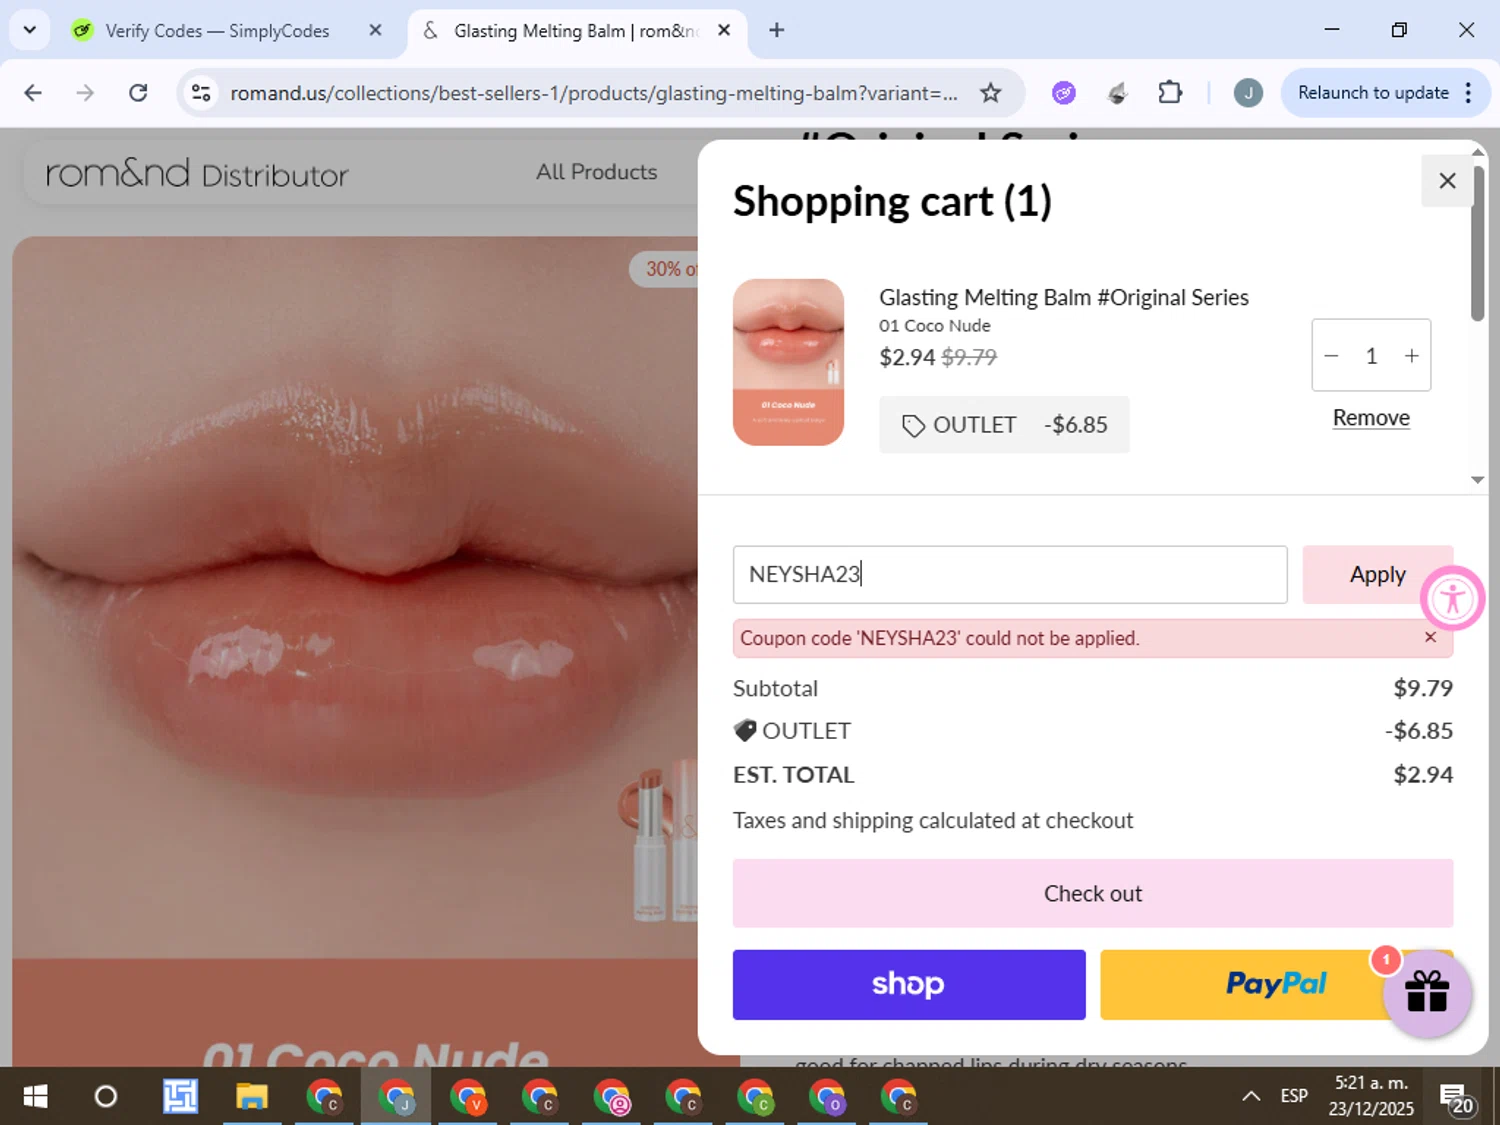The image size is (1500, 1125).
Task: Open the Chrome profile J avatar
Action: 1247,93
